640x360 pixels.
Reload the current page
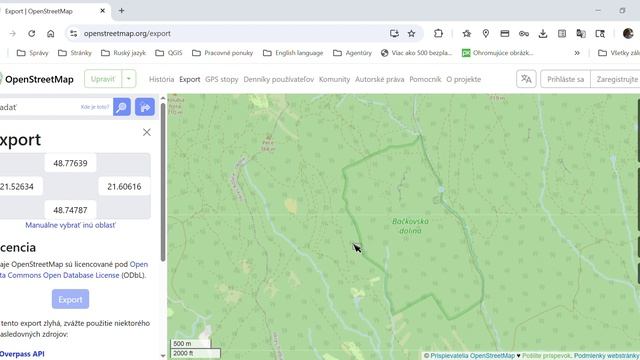31,33
